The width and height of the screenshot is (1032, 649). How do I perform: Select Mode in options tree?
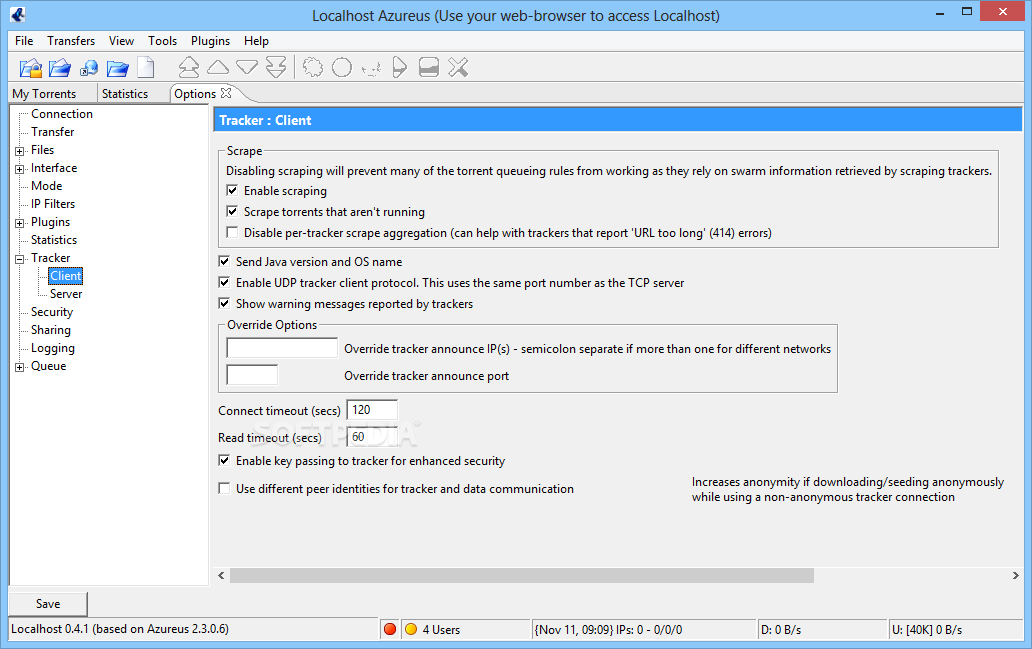[x=47, y=186]
